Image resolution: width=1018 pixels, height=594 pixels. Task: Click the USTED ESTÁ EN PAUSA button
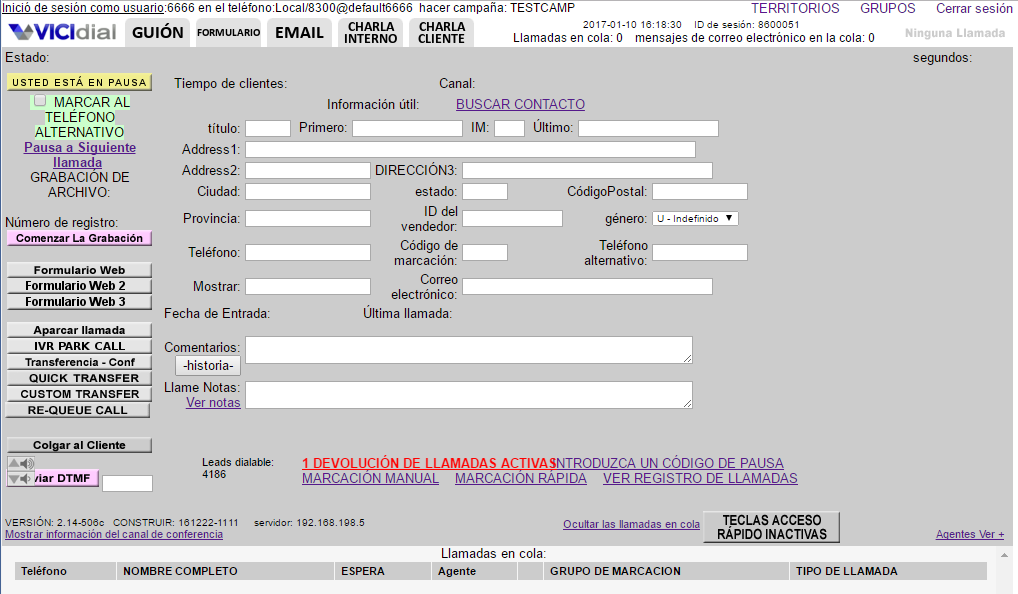(79, 82)
